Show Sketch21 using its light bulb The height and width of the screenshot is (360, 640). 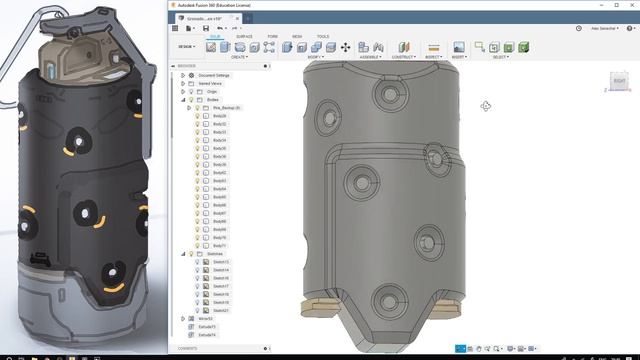[198, 311]
